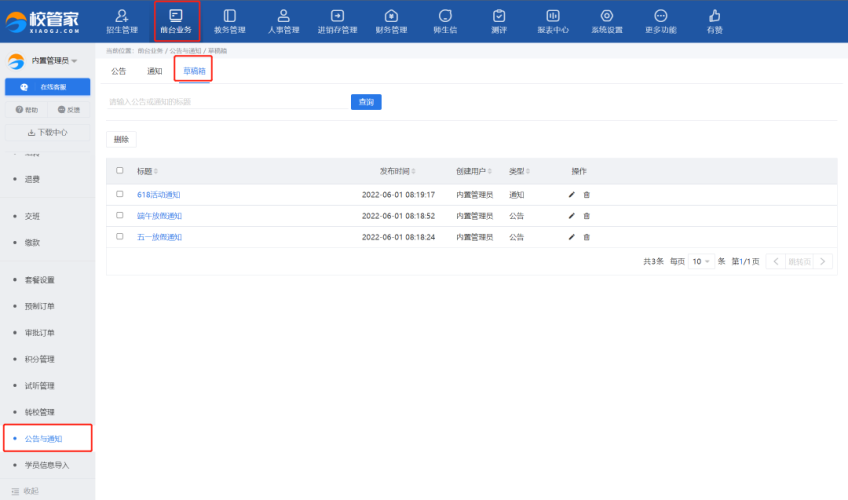Viewport: 848px width, 500px height.
Task: Open the 端午放假通知 title link
Action: pos(159,216)
